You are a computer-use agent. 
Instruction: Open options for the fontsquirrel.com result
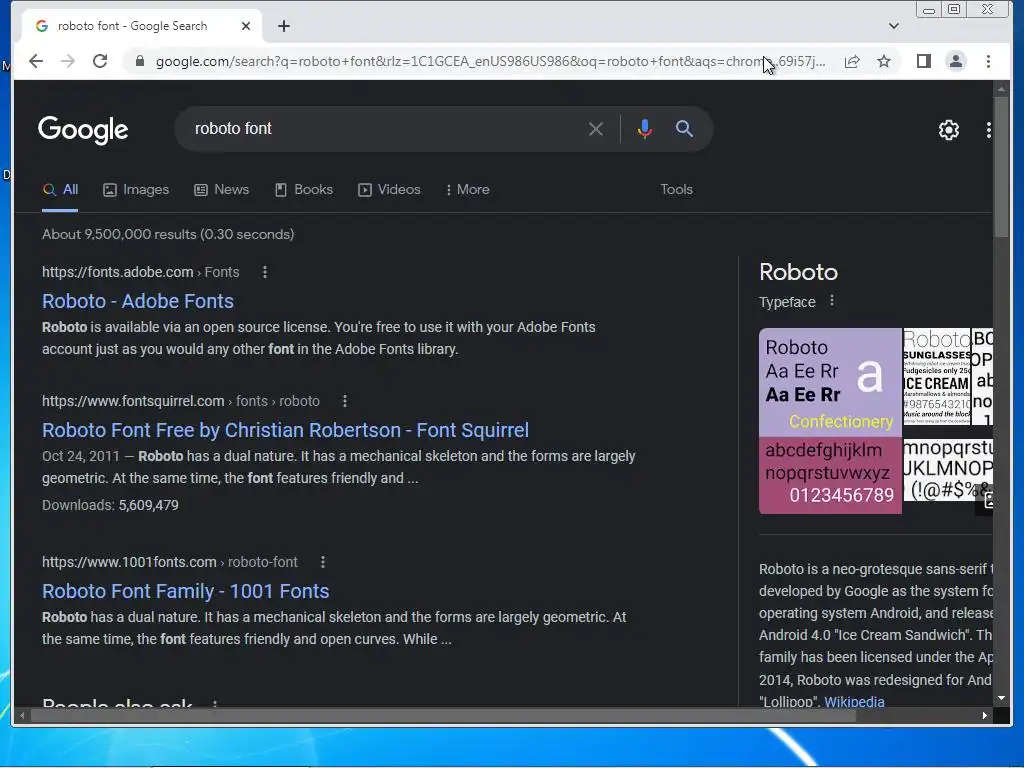pyautogui.click(x=345, y=401)
